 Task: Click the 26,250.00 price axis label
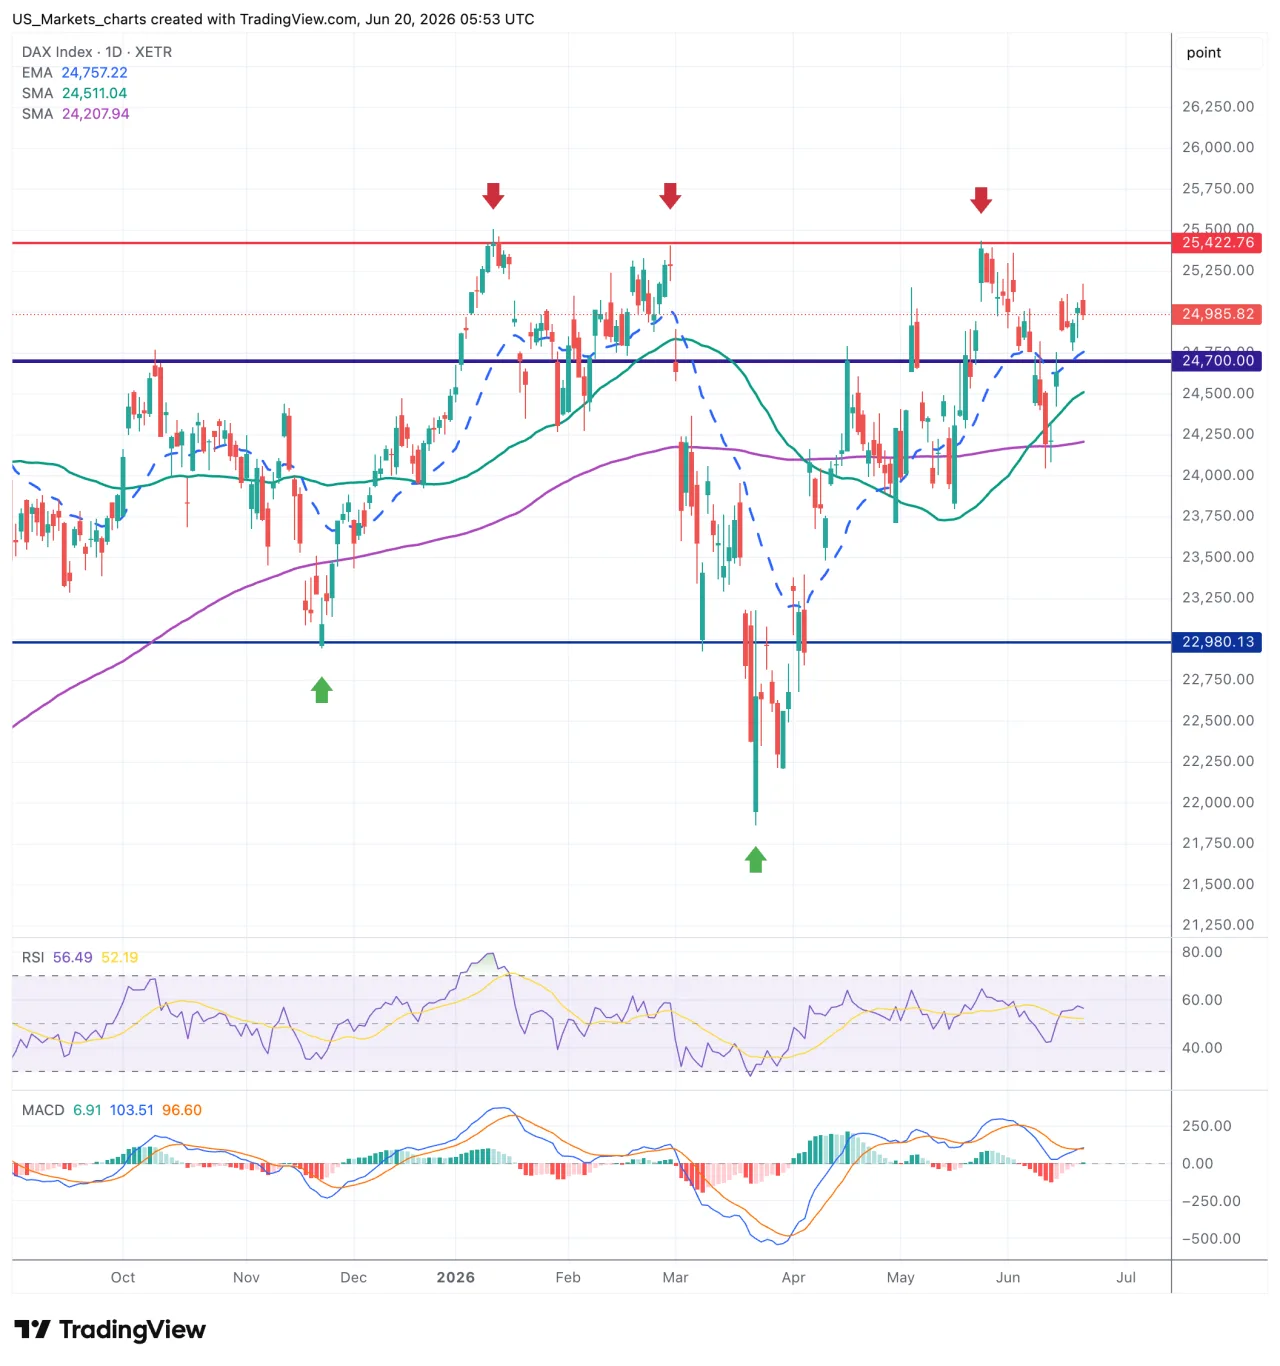click(1218, 107)
